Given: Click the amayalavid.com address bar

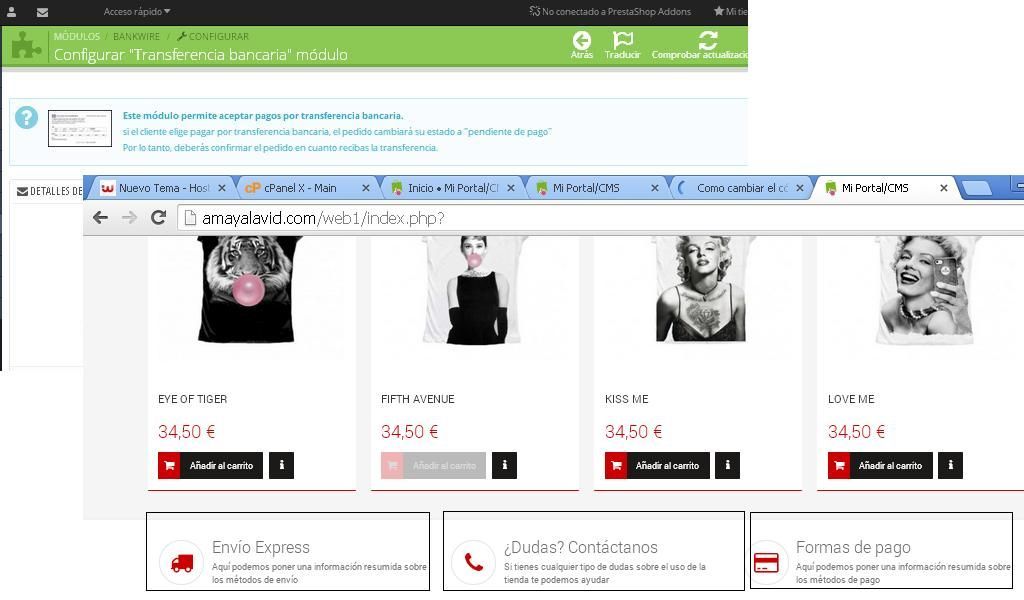Looking at the screenshot, I should tap(601, 218).
